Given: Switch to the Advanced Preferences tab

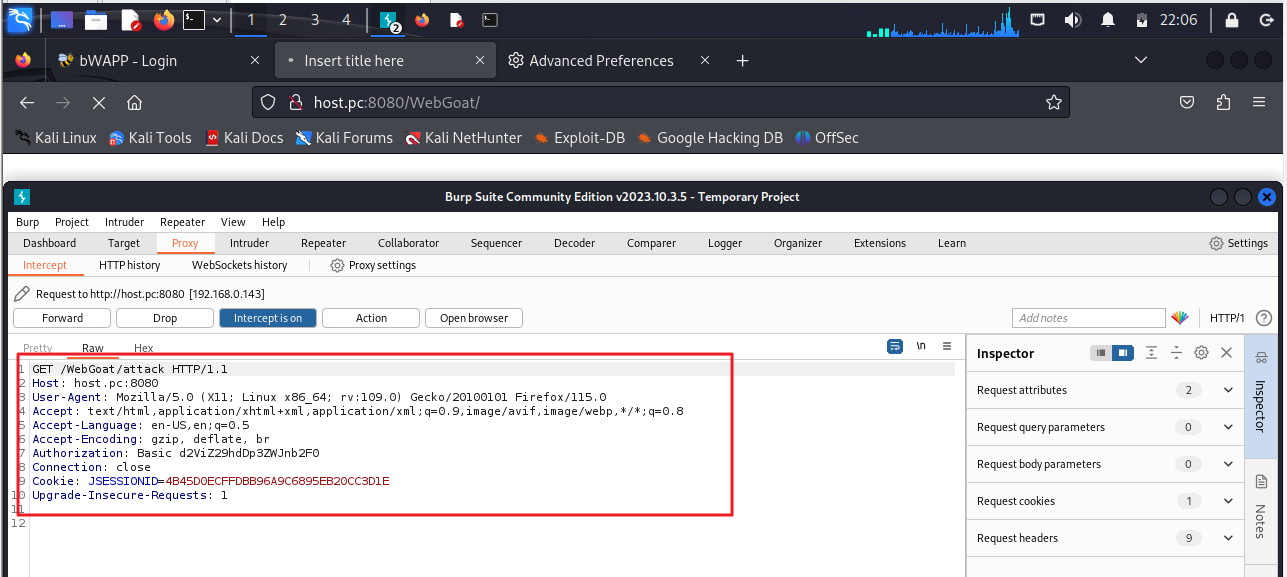Looking at the screenshot, I should click(x=601, y=61).
